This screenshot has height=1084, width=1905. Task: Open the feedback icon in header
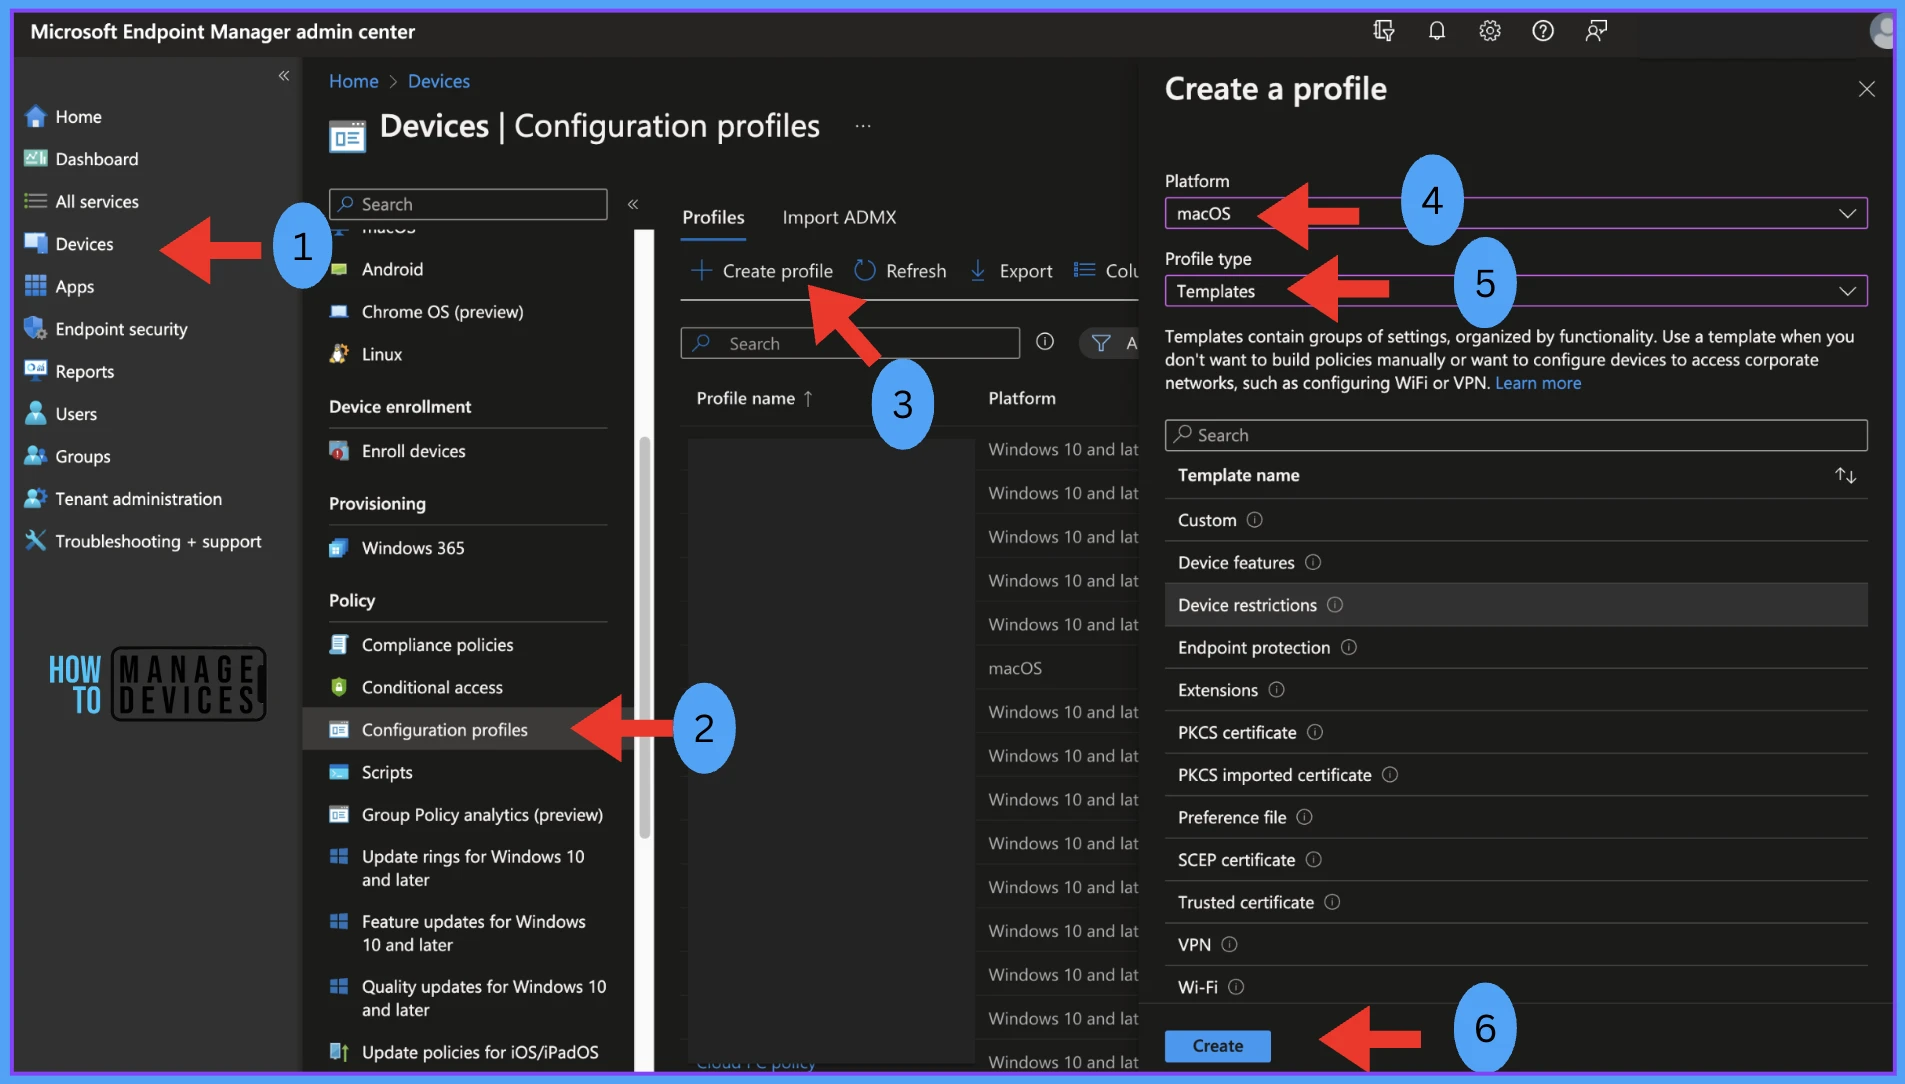coord(1596,31)
